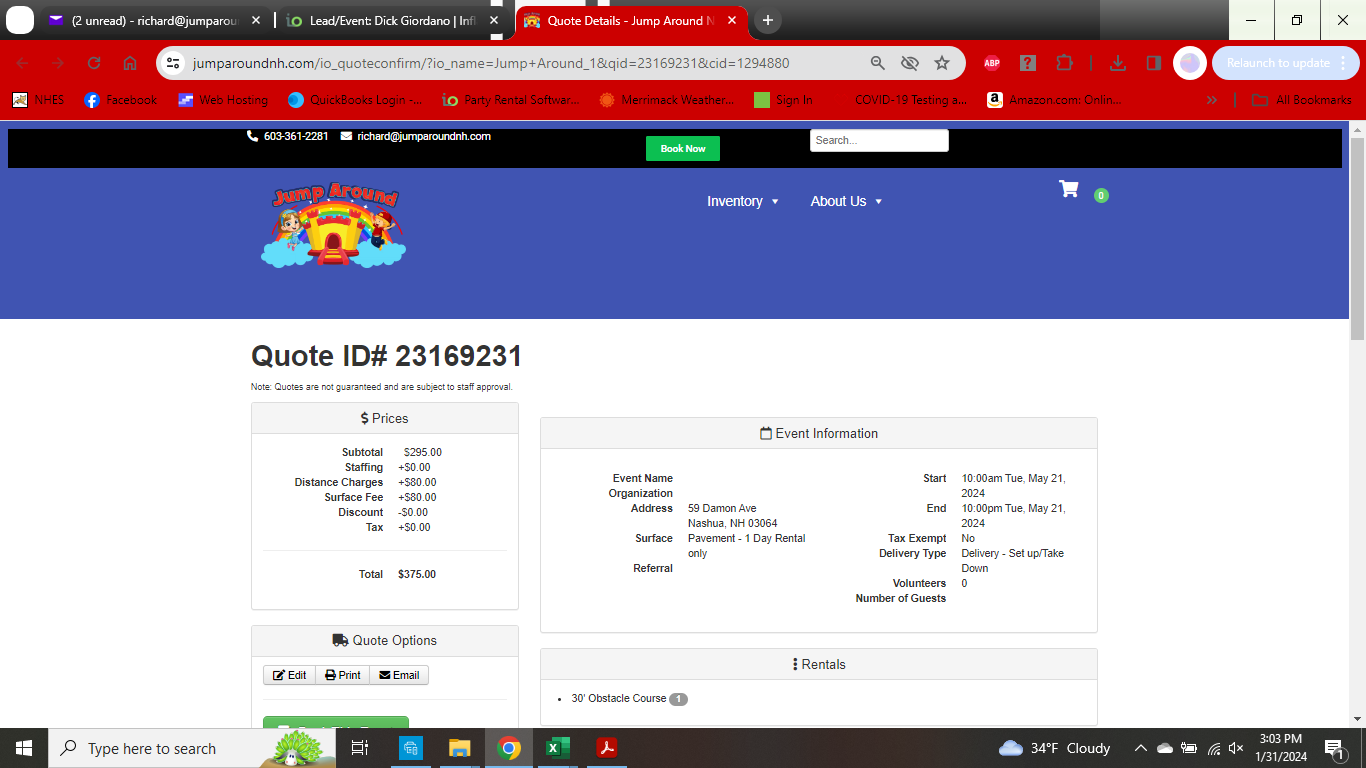Click the Edit quote button

(290, 675)
